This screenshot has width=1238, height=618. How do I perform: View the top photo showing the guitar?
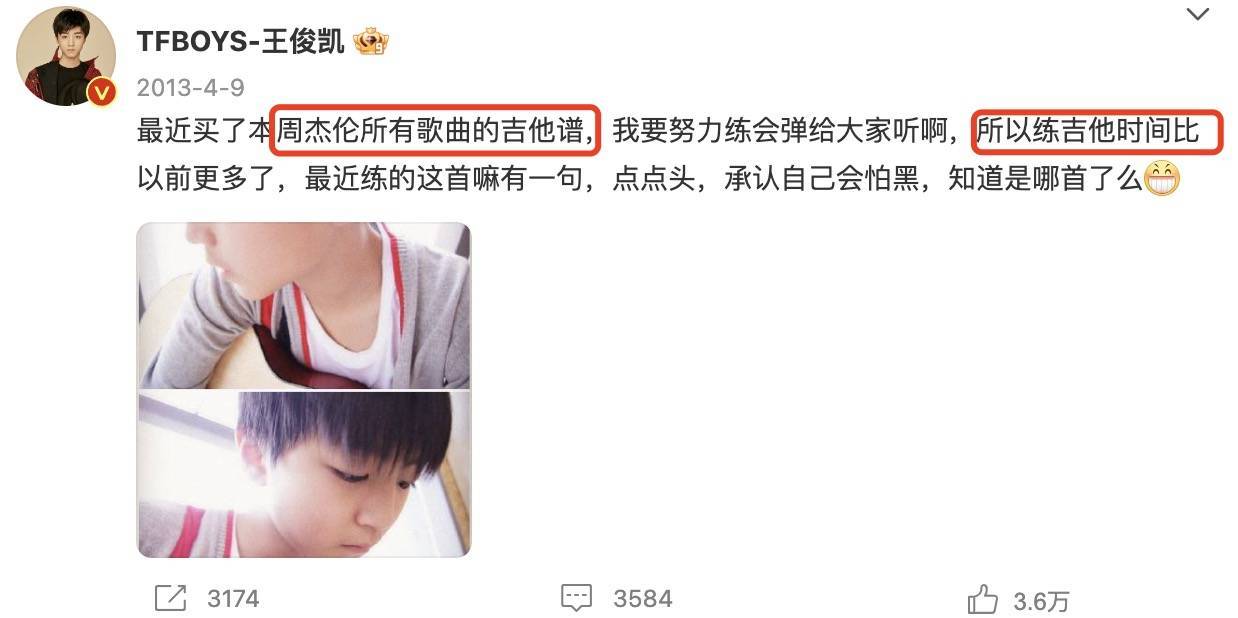point(303,305)
